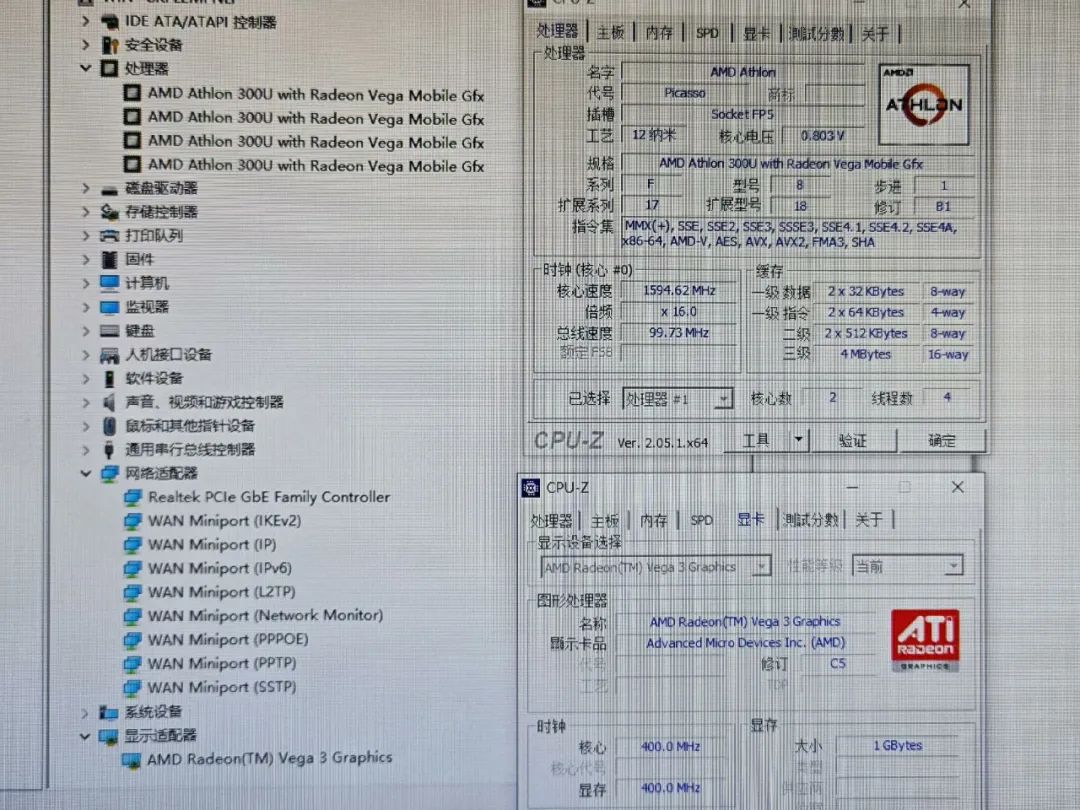Click the Validate button in CPU-Z

coord(854,440)
